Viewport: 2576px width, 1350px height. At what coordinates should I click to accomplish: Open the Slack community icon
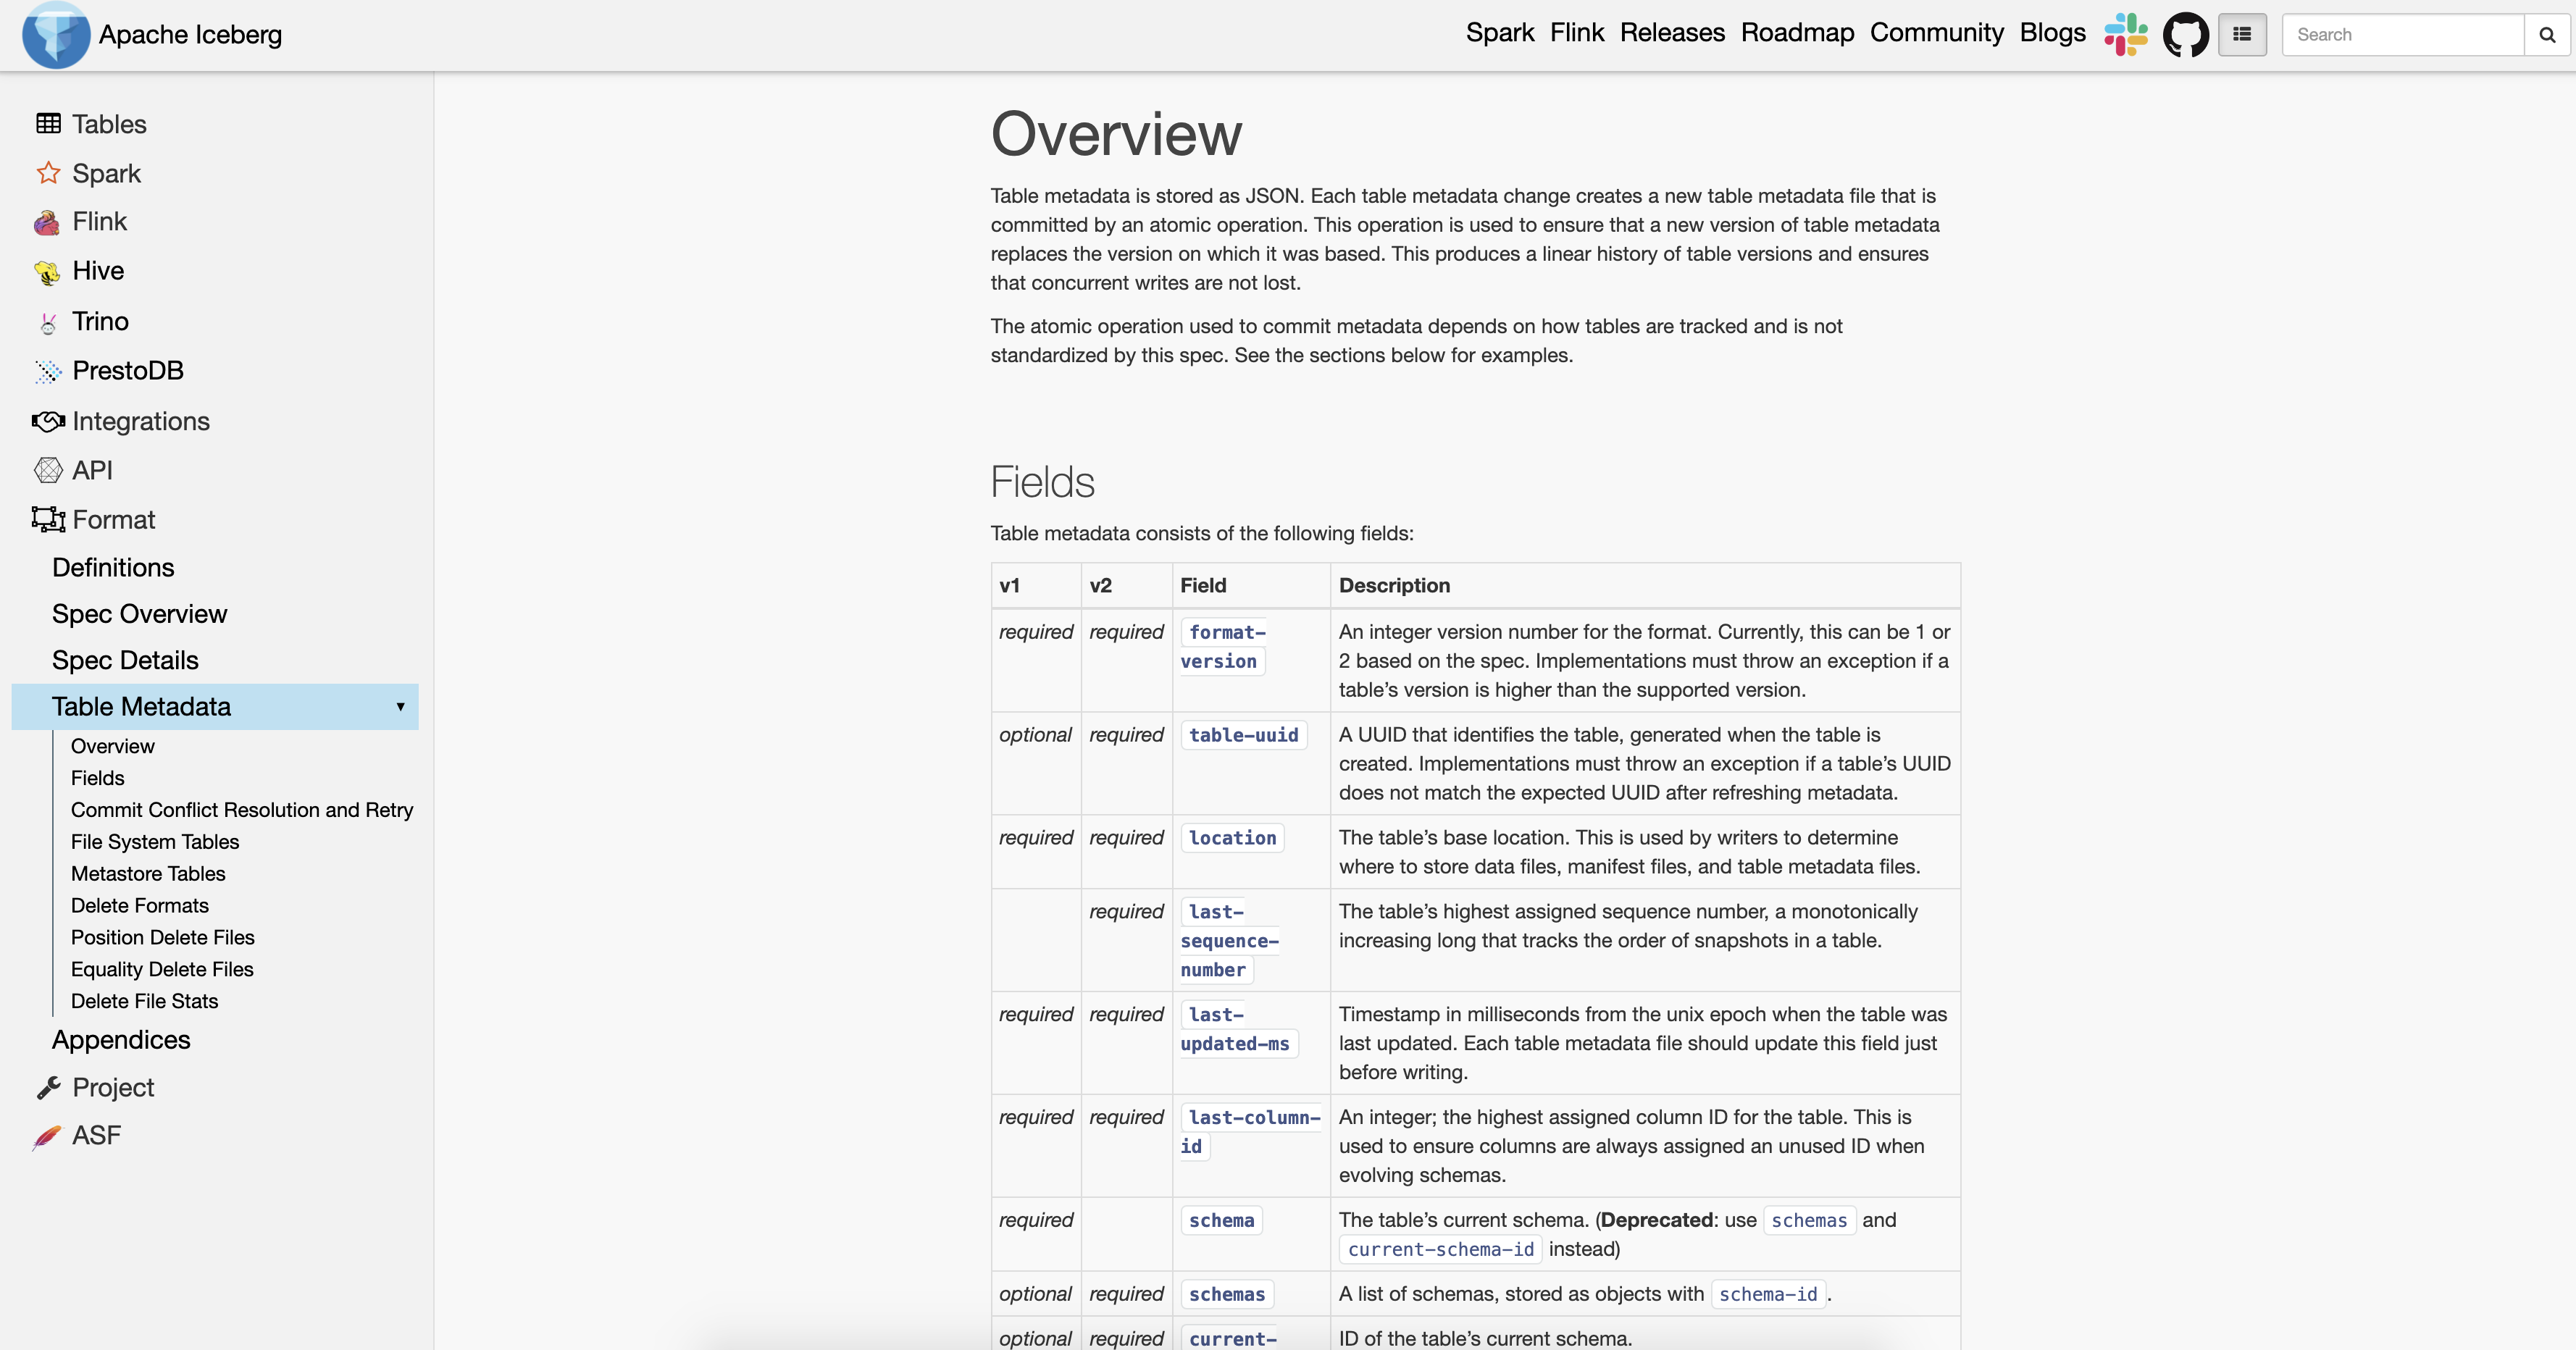2125,35
